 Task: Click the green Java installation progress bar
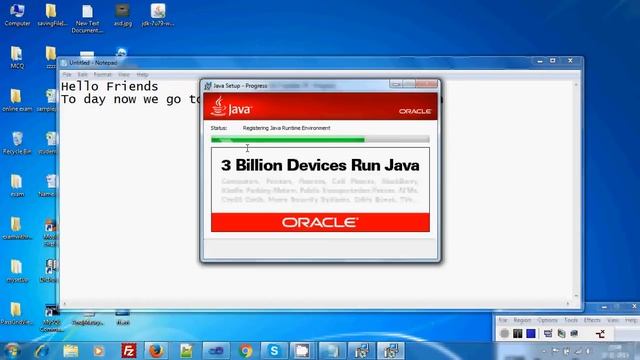(320, 140)
